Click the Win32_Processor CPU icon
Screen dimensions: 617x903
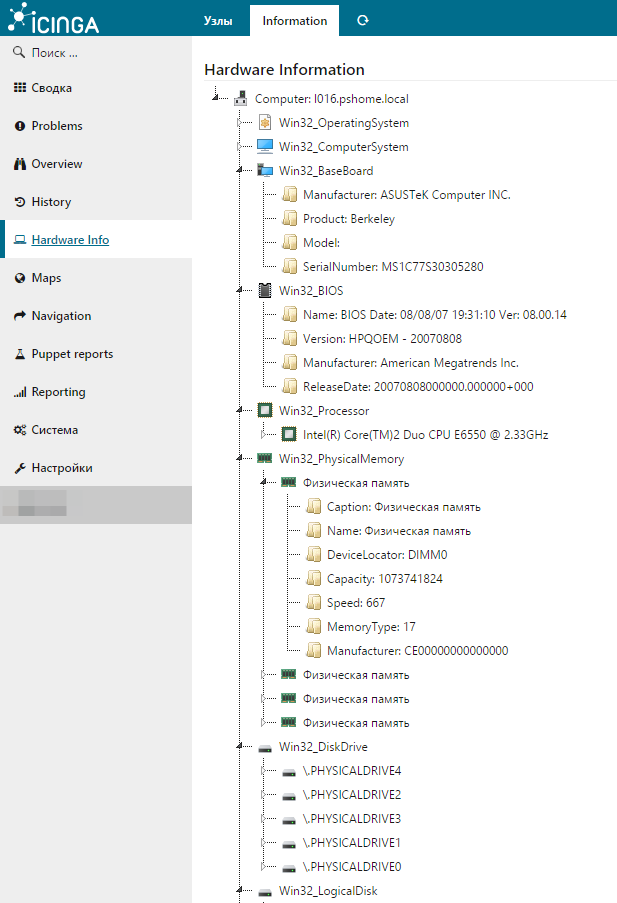pos(265,411)
